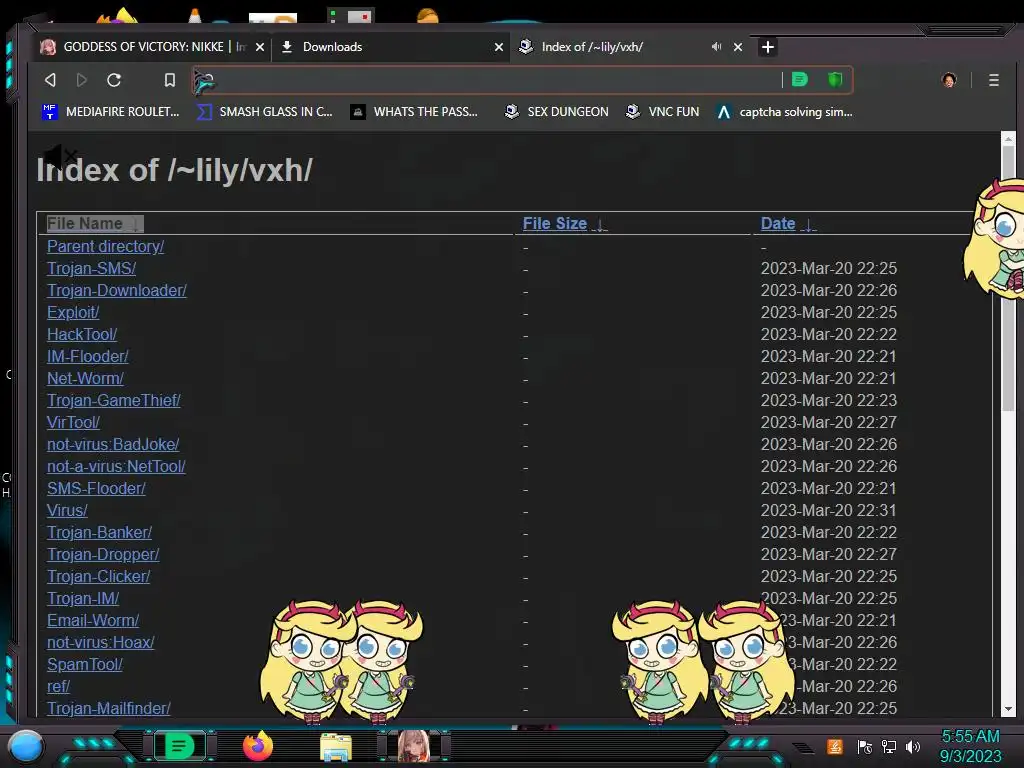The height and width of the screenshot is (768, 1024).
Task: Open the VNC FUN bookmark
Action: point(662,112)
